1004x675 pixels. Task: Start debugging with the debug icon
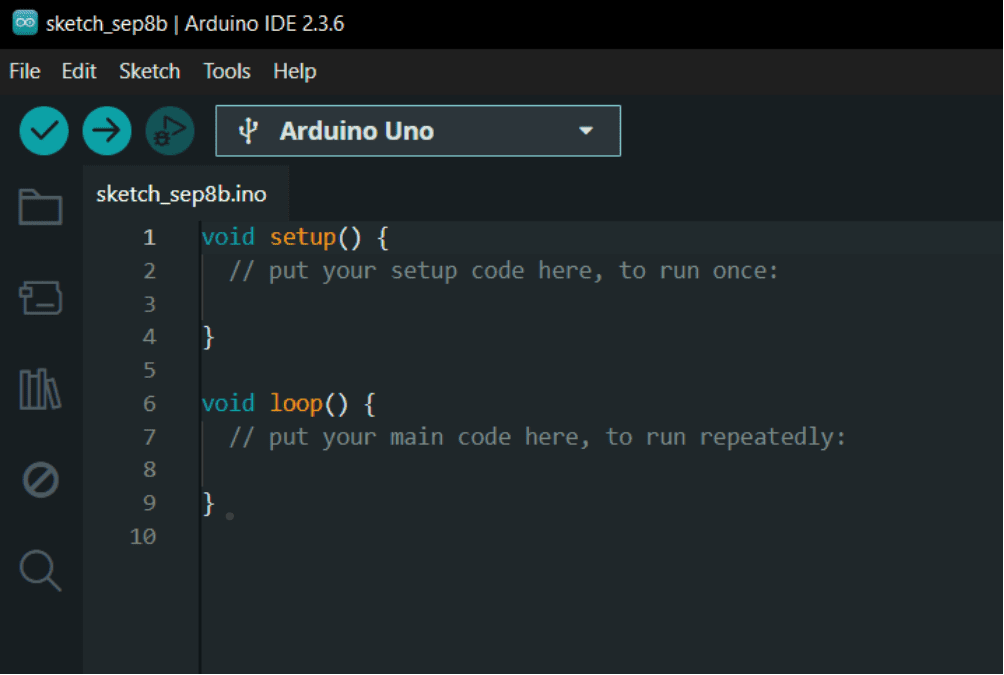click(x=169, y=130)
